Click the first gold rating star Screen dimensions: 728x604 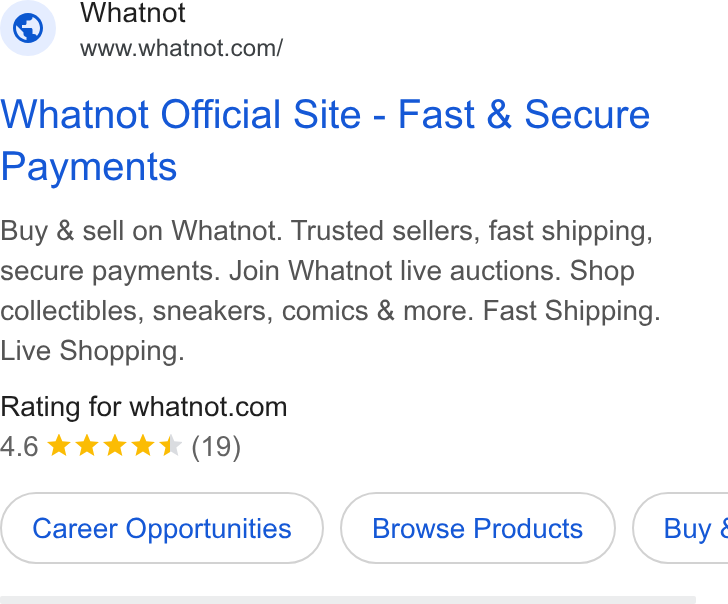pyautogui.click(x=59, y=446)
